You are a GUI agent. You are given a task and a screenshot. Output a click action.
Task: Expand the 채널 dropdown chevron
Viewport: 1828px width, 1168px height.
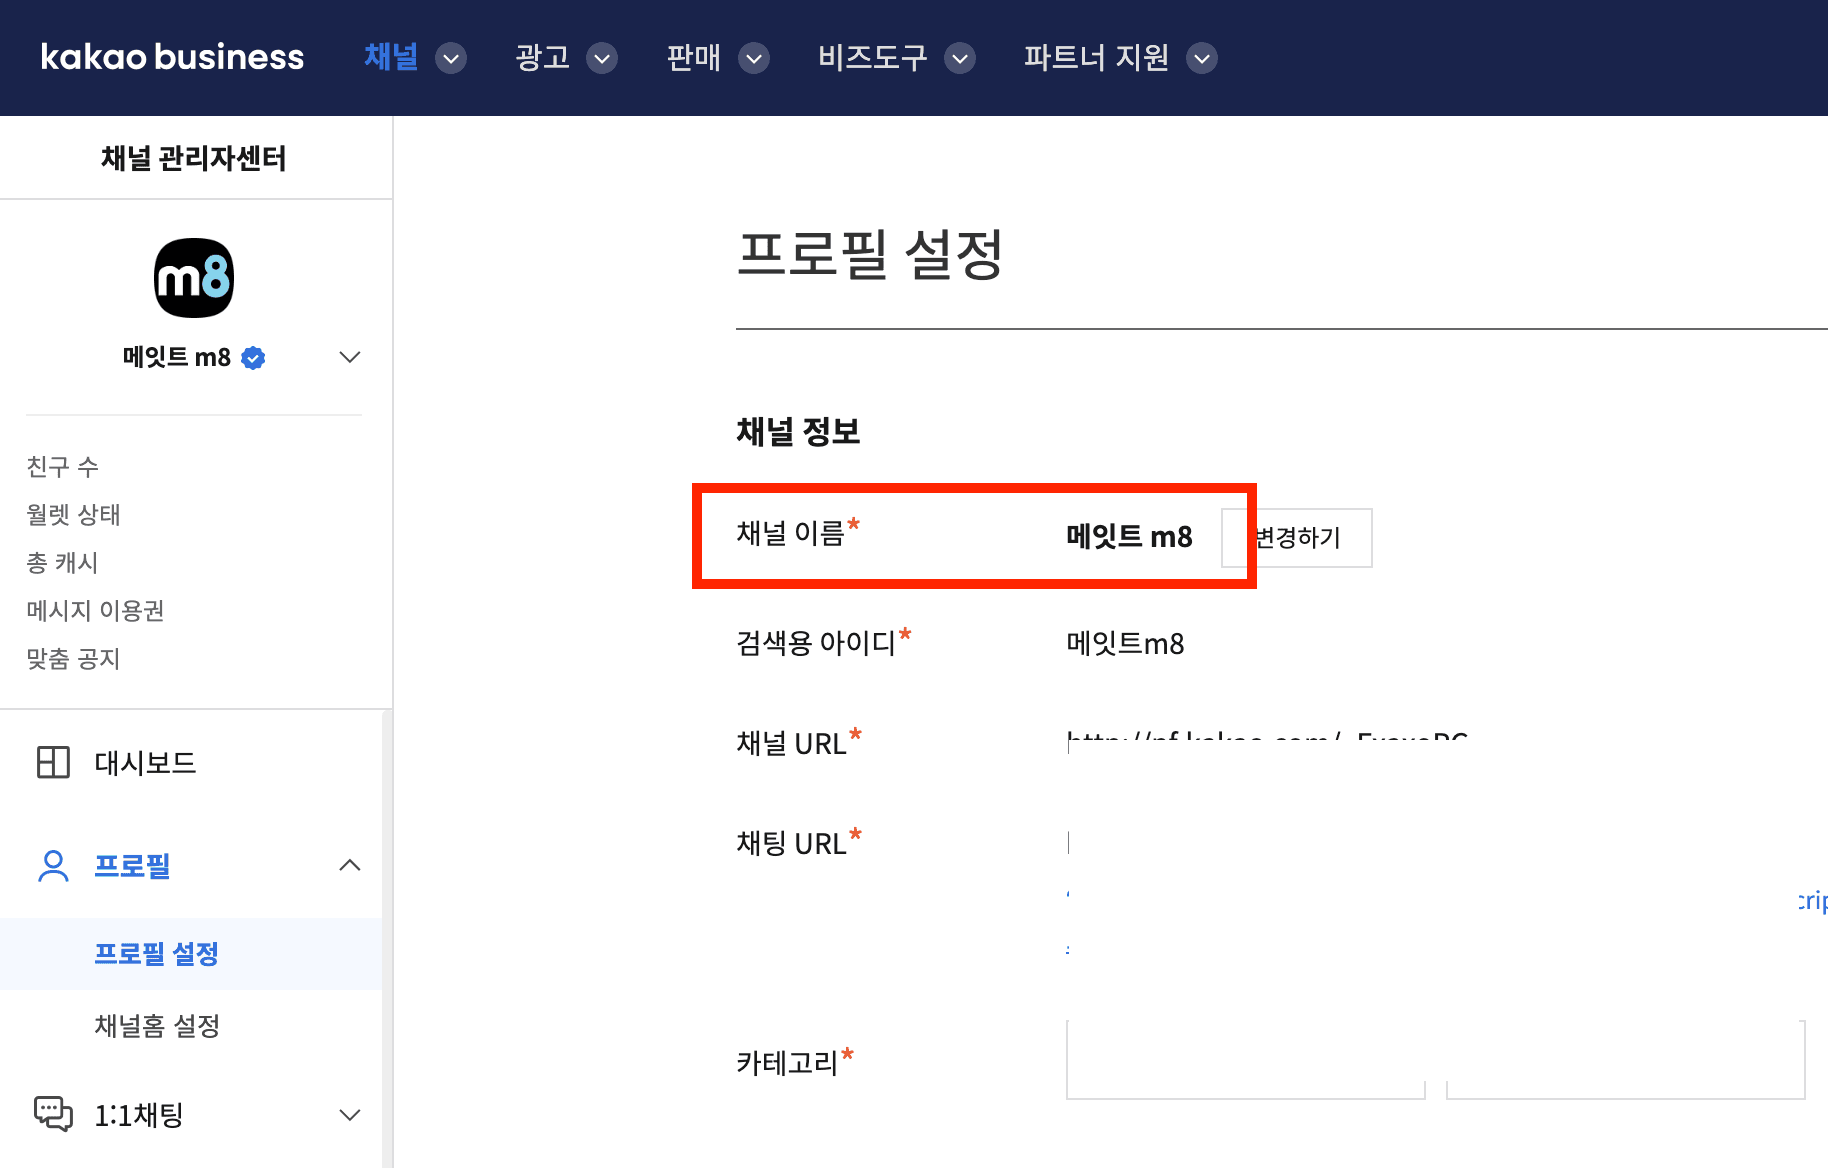click(x=451, y=59)
